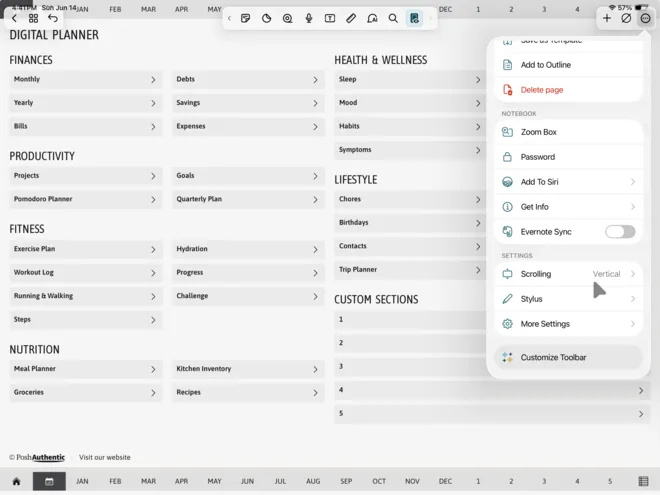Open the Recipes section

(x=248, y=393)
